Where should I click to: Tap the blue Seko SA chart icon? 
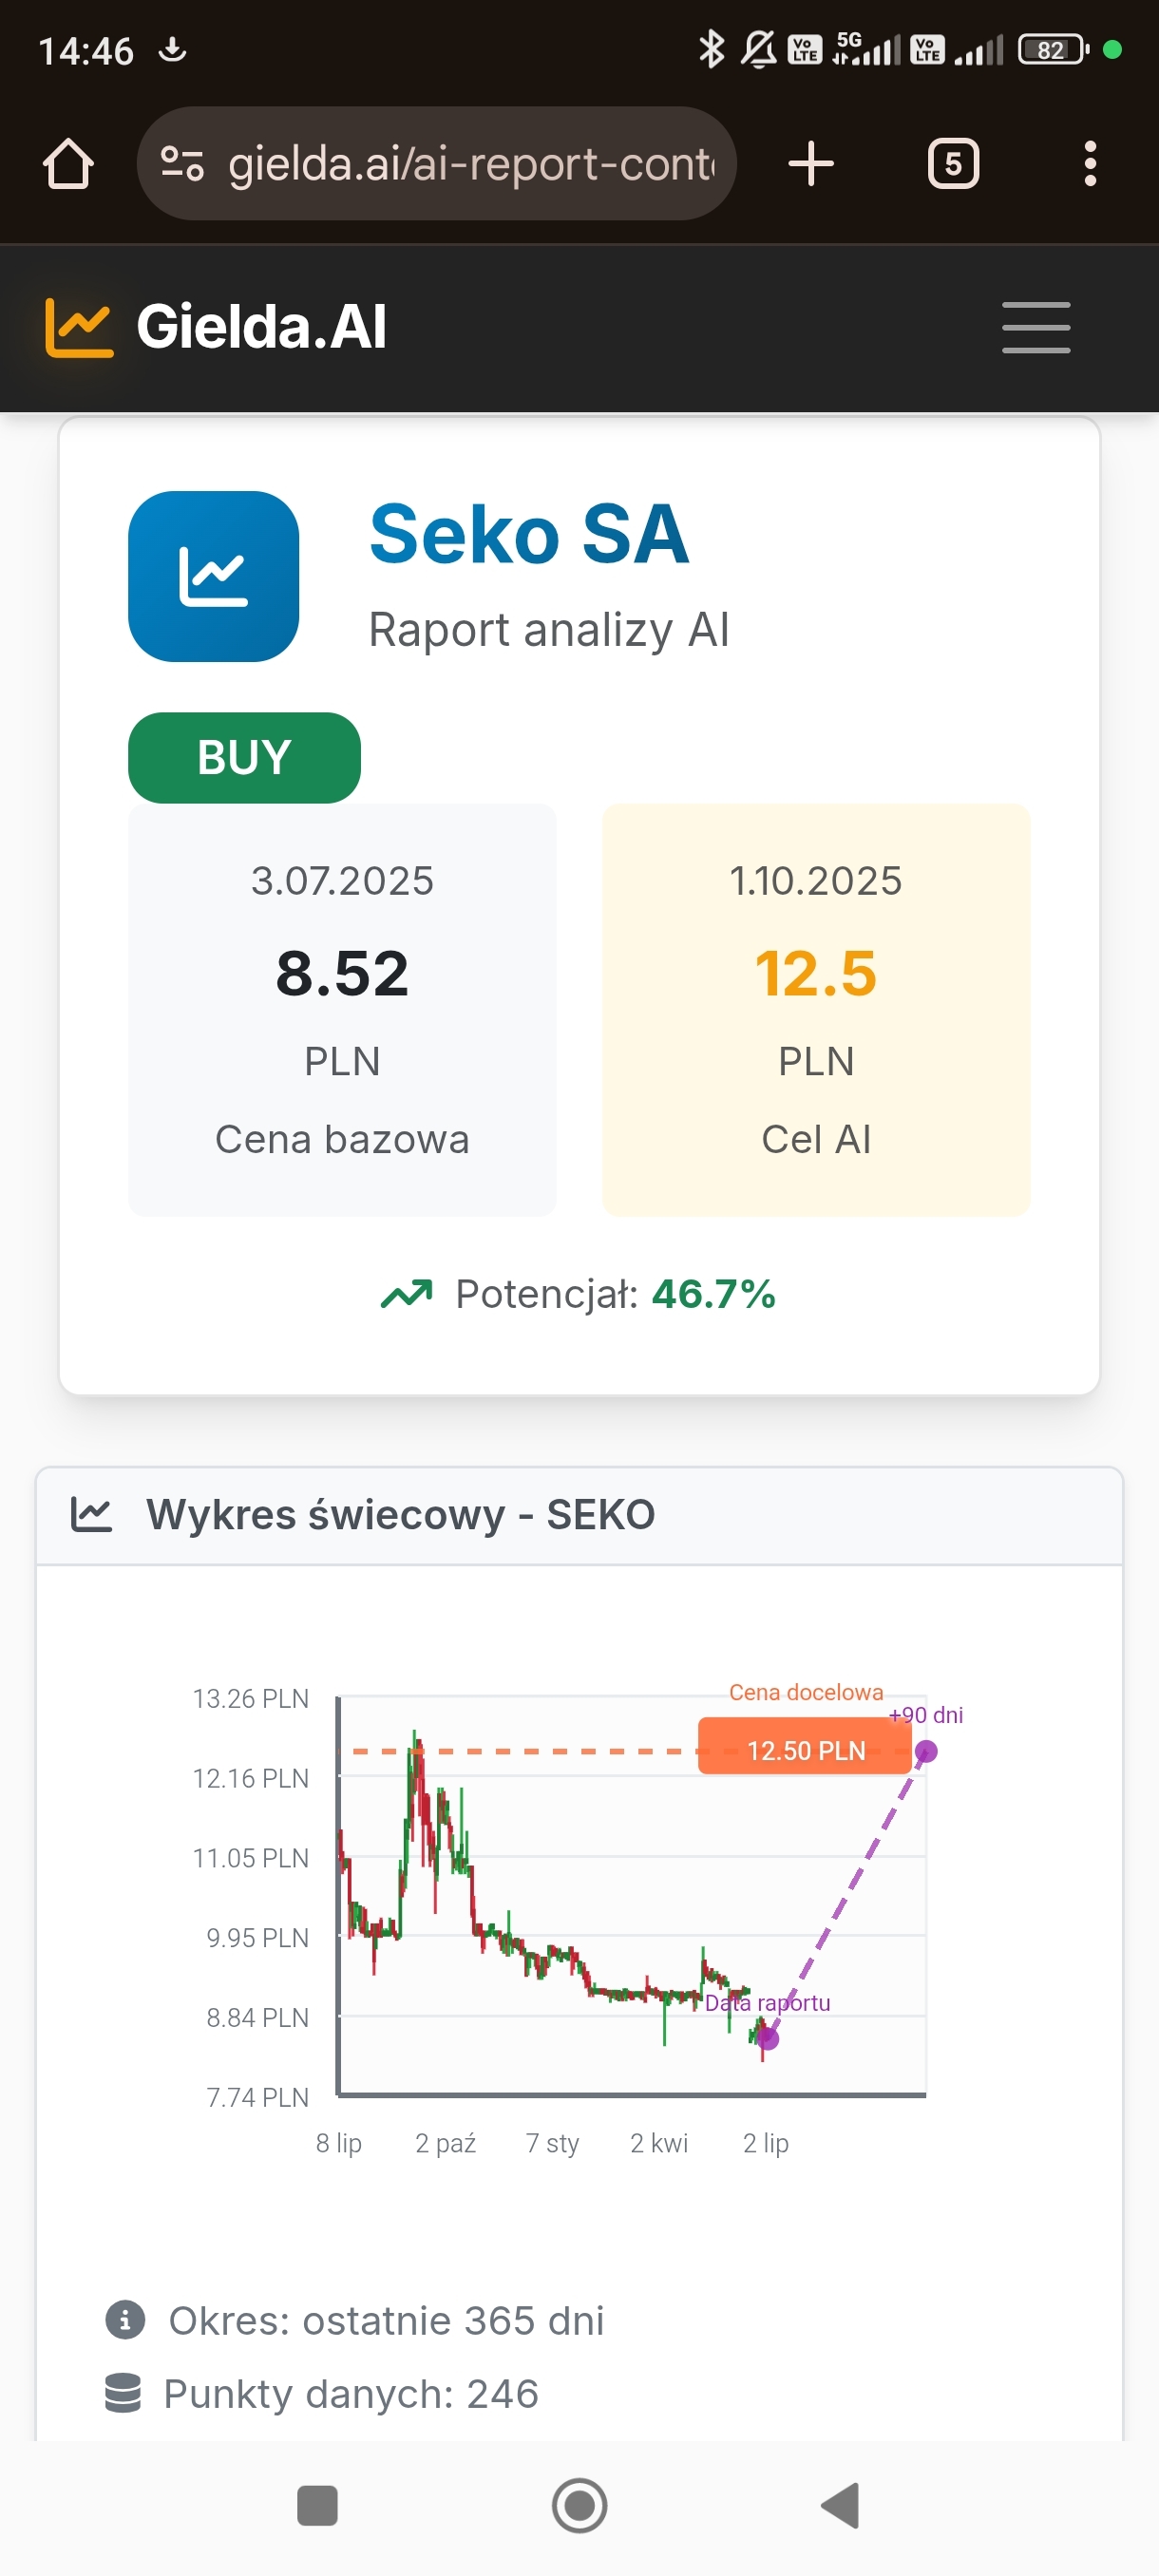(213, 576)
